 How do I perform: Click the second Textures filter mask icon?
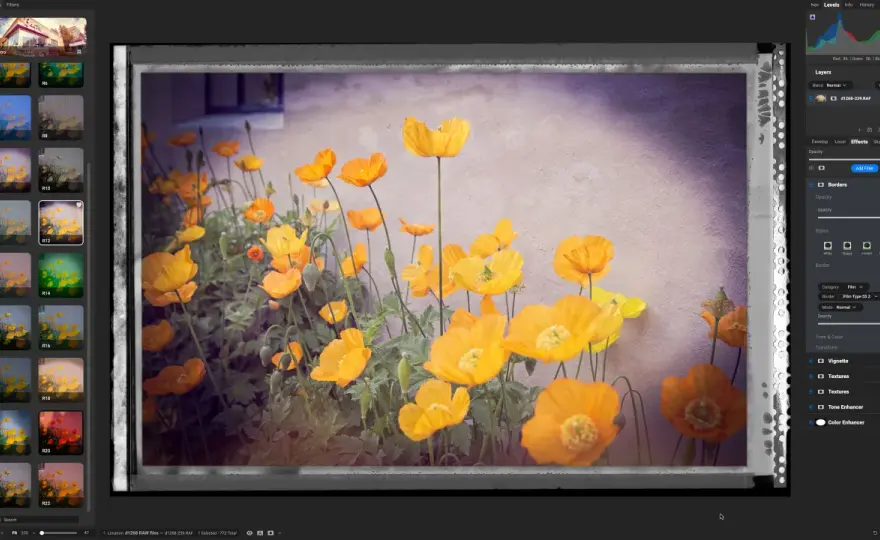[x=821, y=392]
